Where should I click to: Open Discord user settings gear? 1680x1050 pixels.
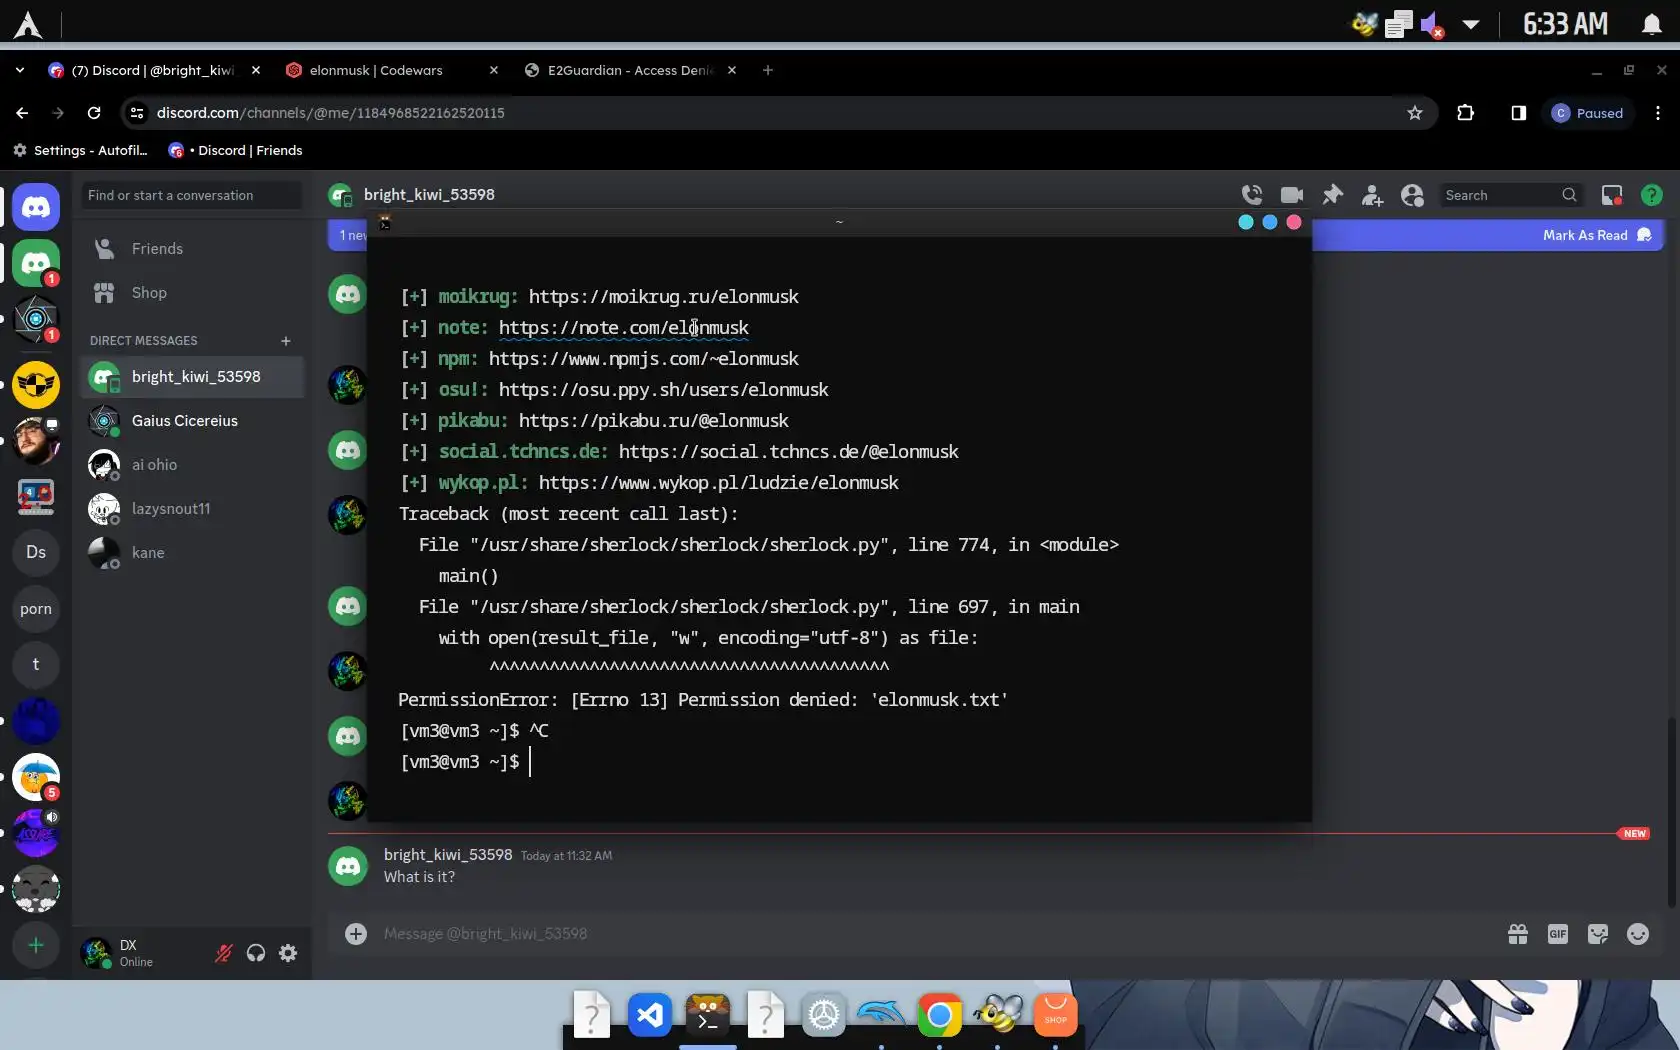[x=288, y=953]
